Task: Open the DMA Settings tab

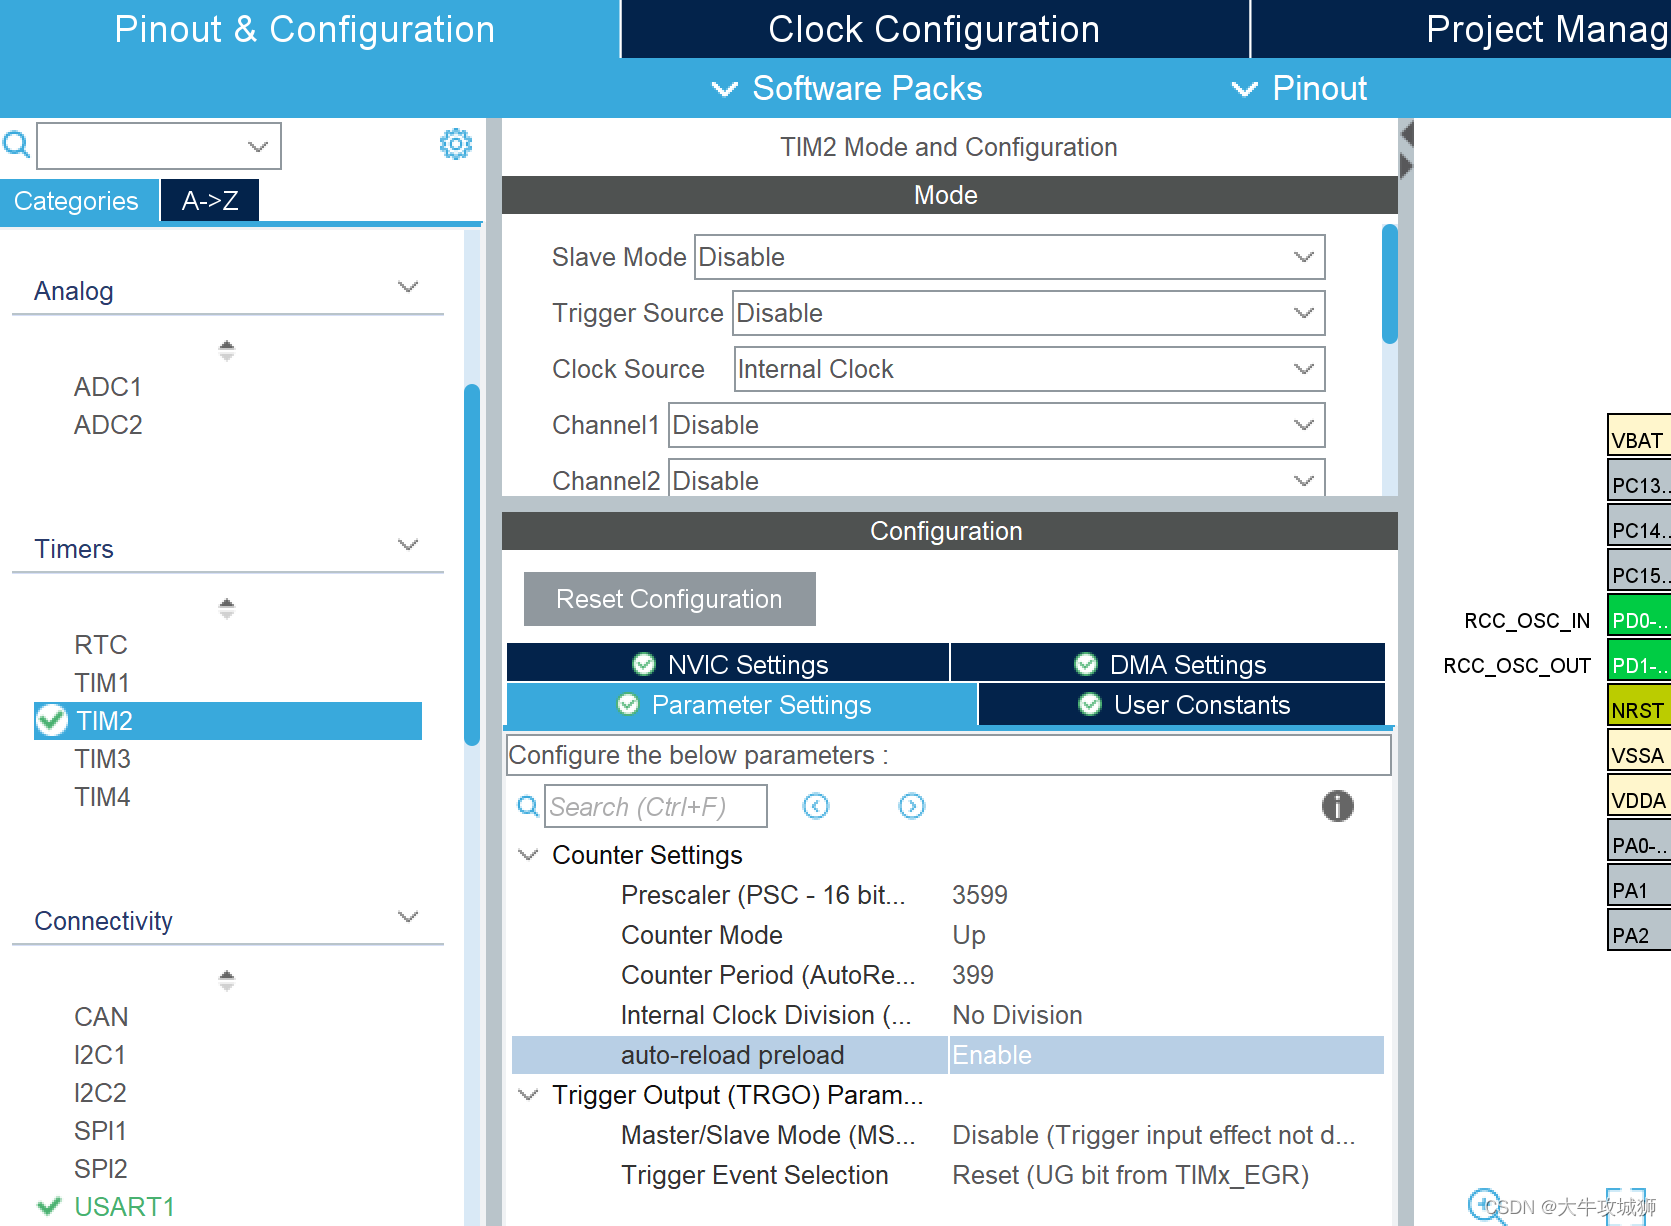Action: pos(1168,664)
